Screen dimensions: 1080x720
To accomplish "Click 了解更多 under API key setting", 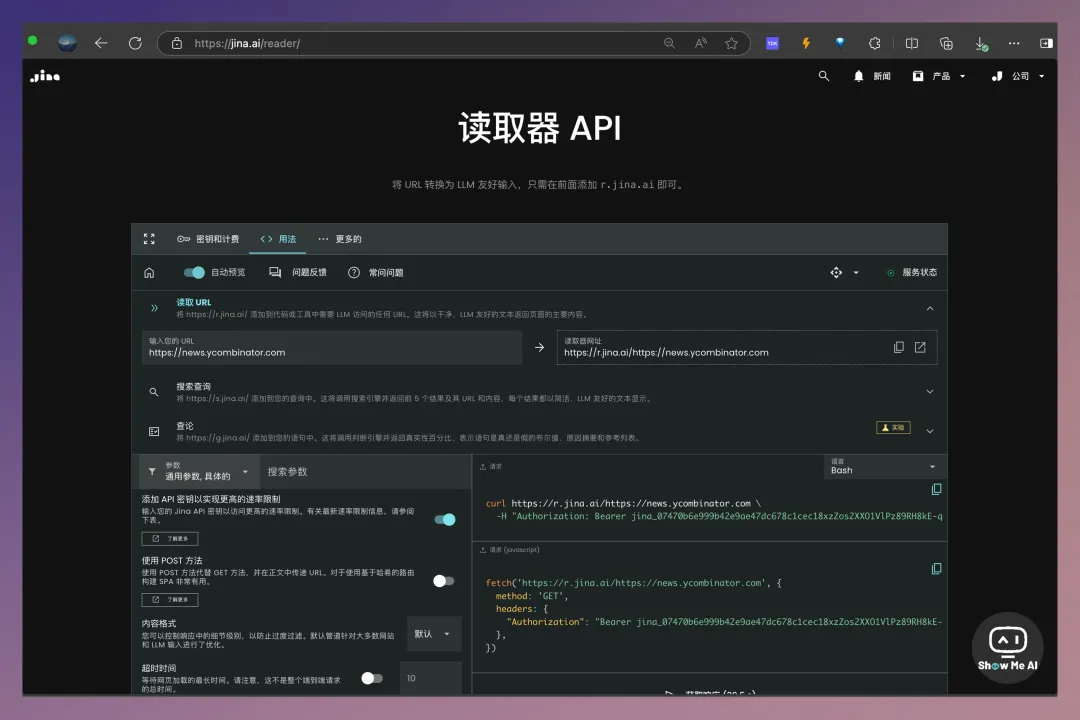I will coord(170,539).
